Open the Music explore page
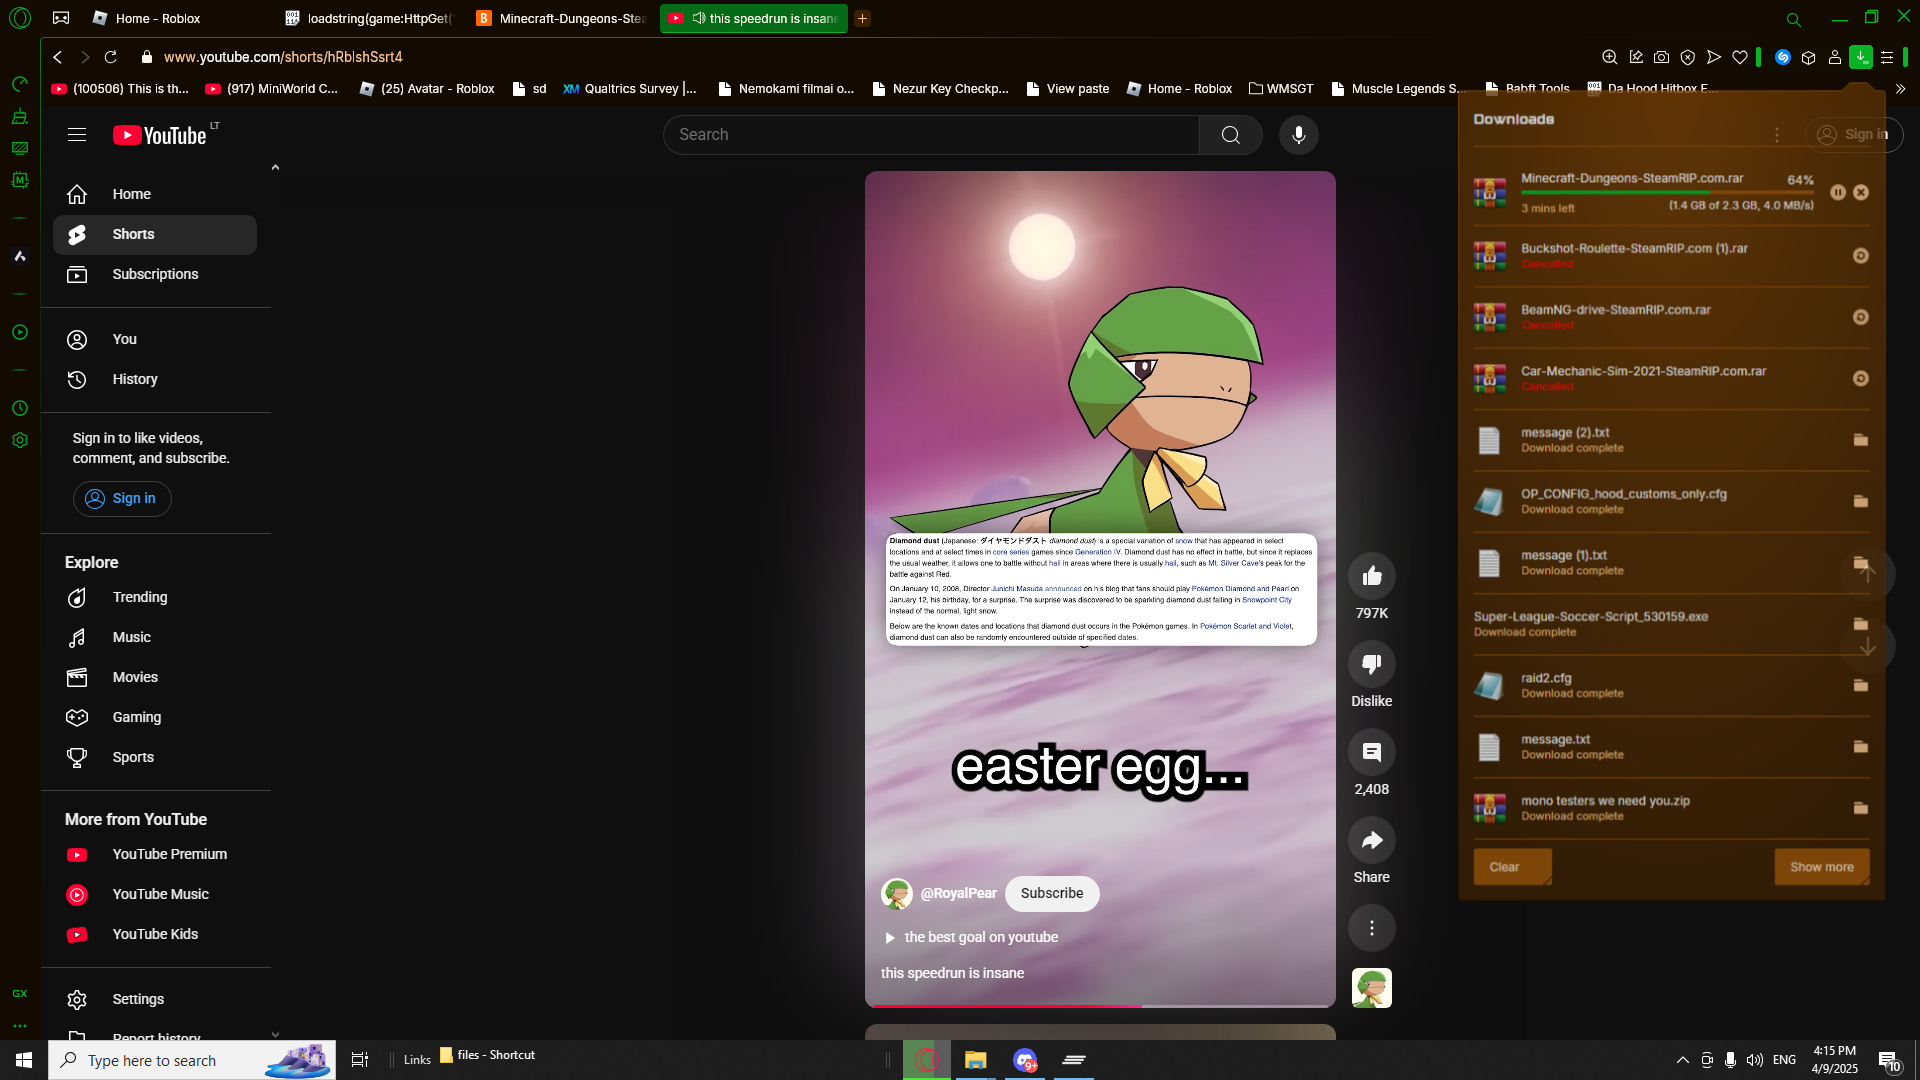The width and height of the screenshot is (1920, 1080). [155, 637]
